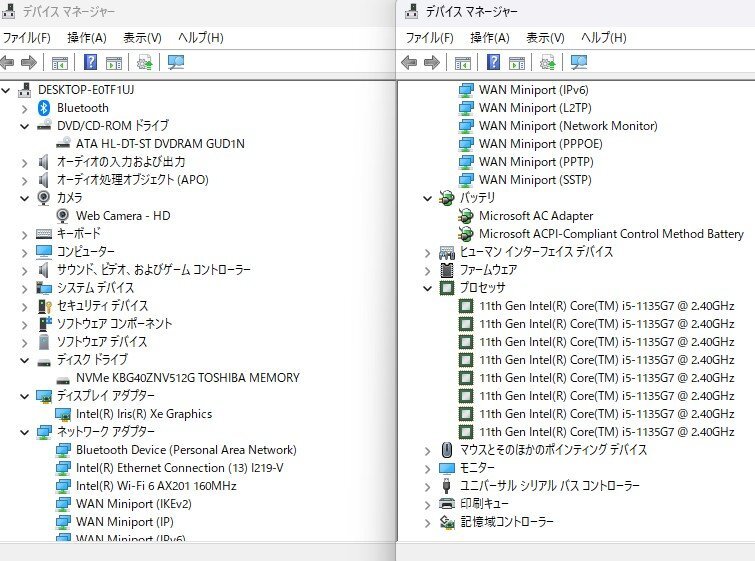This screenshot has height=561, width=755.
Task: Select first 11th Gen Intel Core i5-1135G7 entry
Action: tap(606, 306)
